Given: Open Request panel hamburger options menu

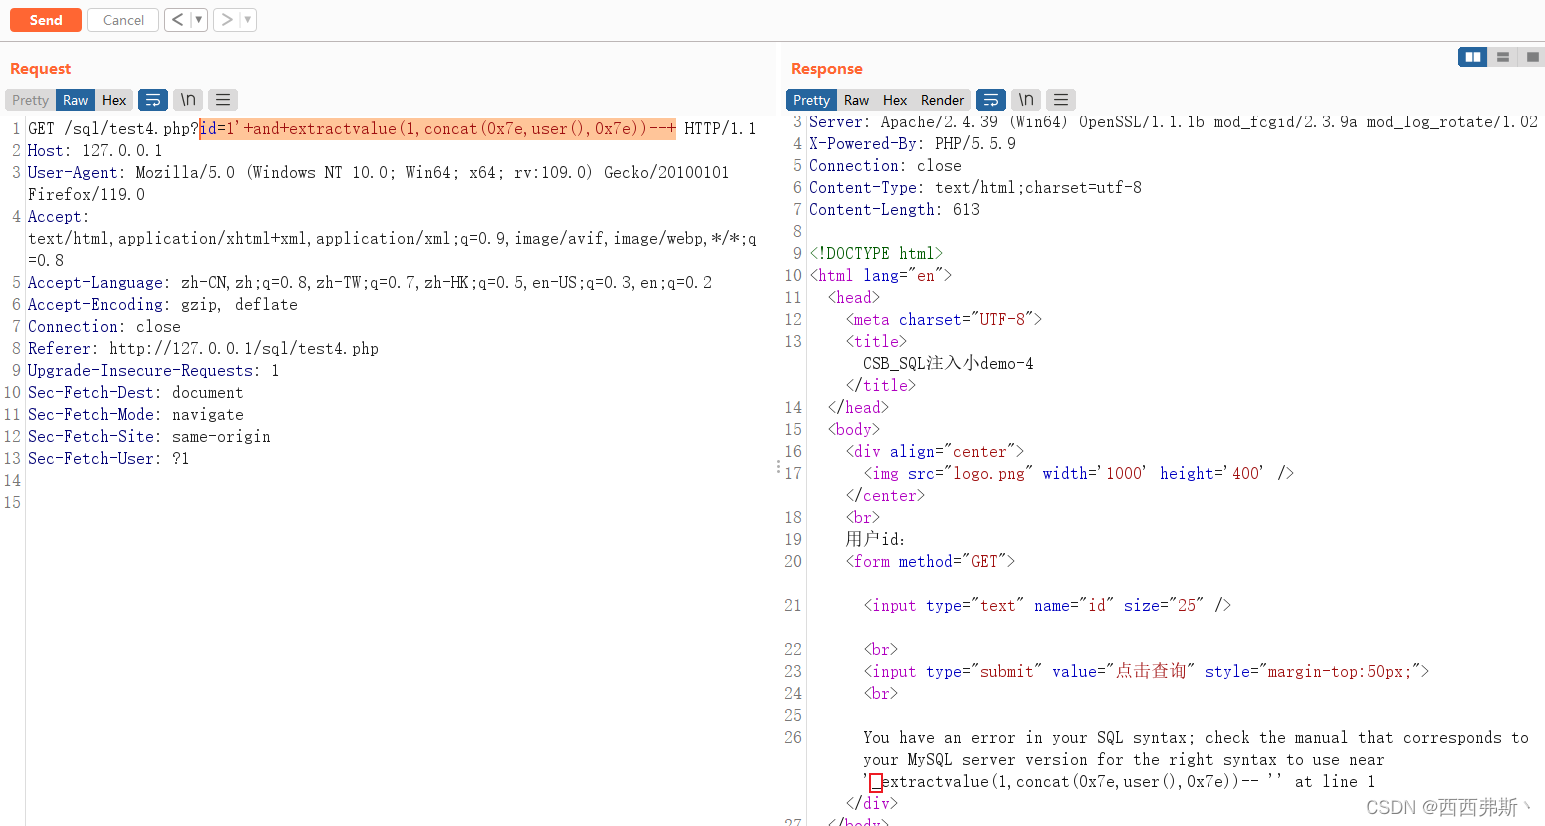Looking at the screenshot, I should click(223, 100).
